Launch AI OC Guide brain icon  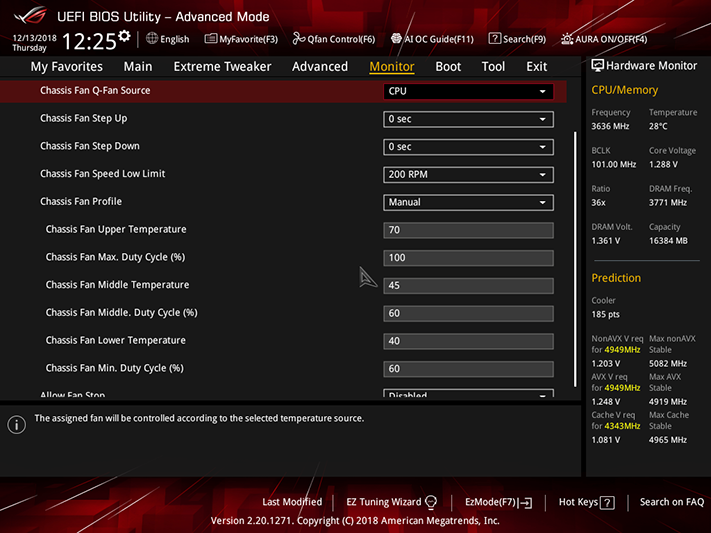396,39
